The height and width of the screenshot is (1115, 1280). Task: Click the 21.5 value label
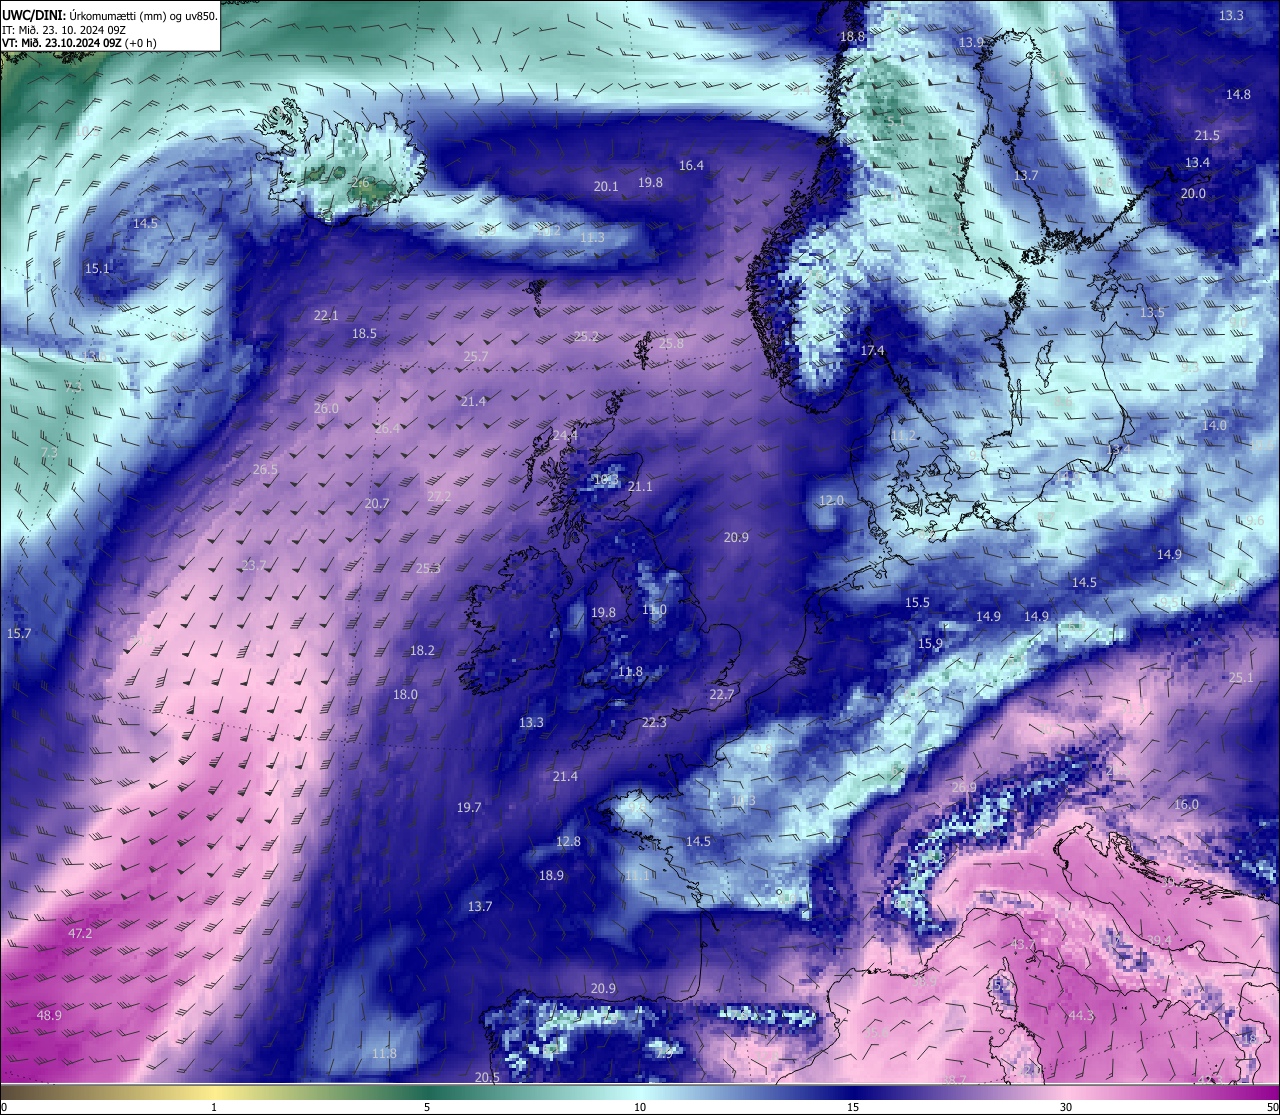click(1207, 135)
